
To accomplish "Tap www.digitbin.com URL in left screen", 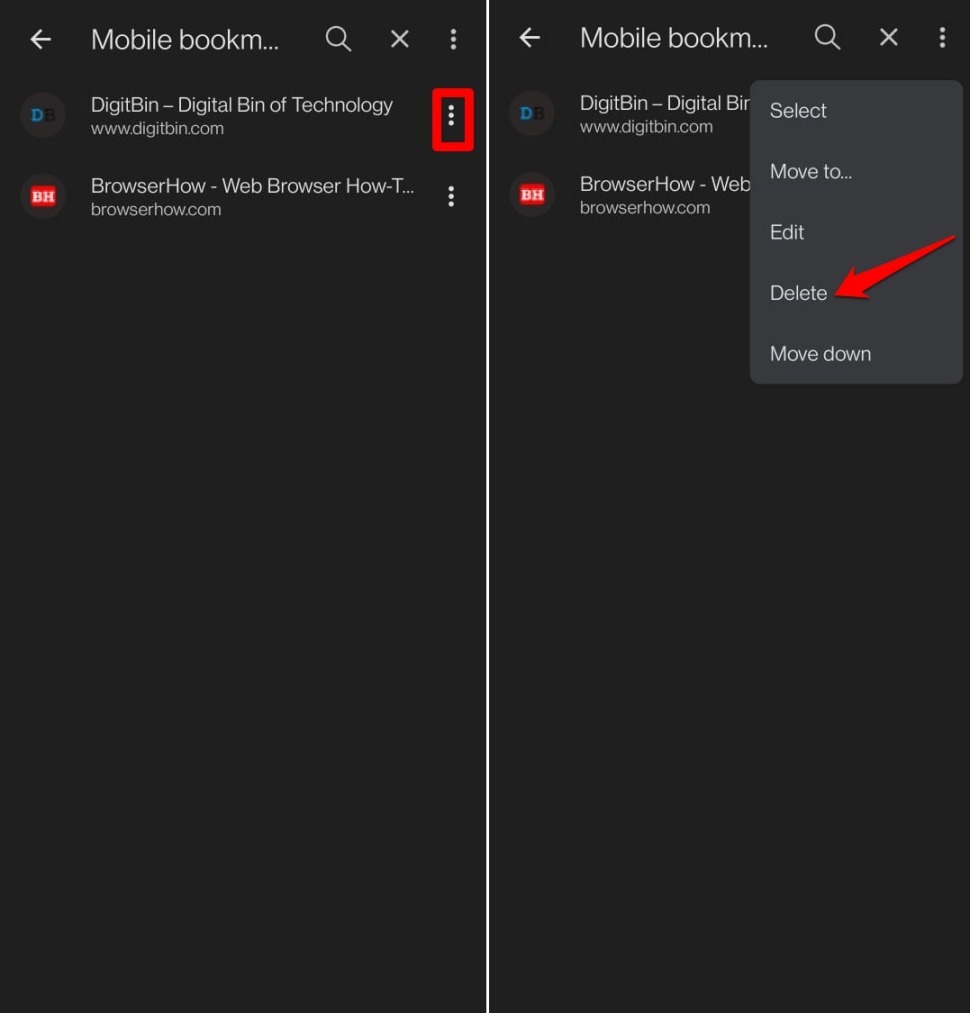I will [x=157, y=129].
